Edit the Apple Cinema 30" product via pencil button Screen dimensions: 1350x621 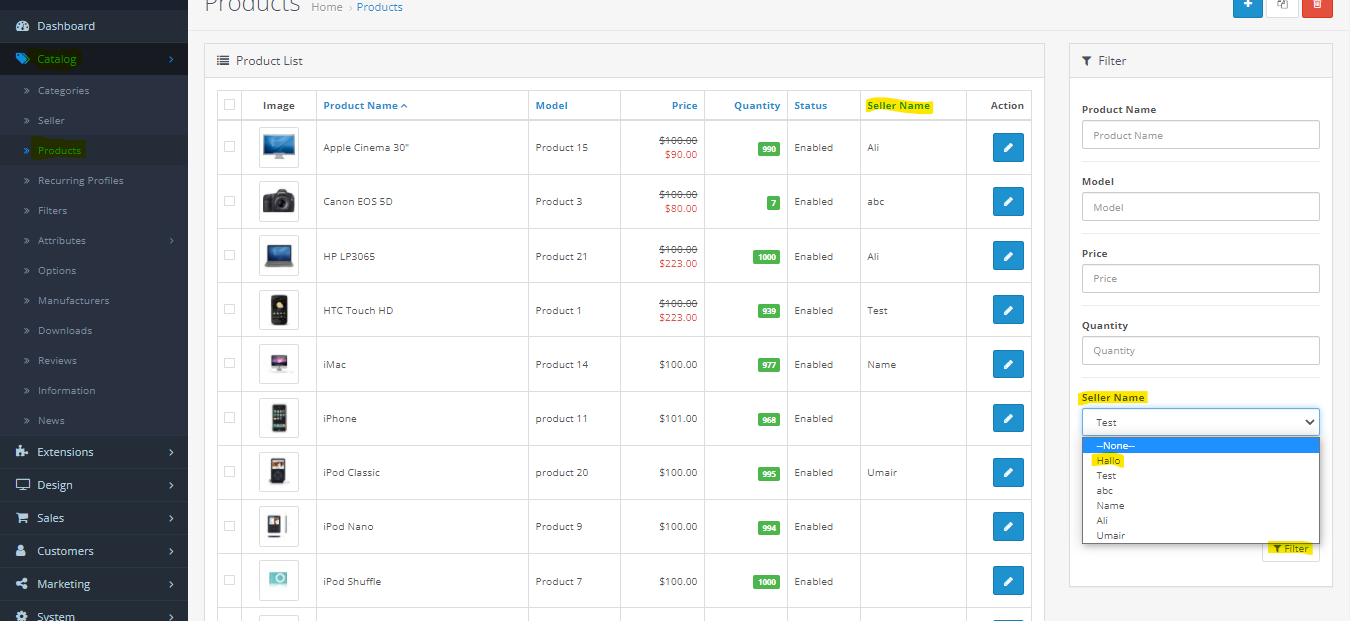(1008, 148)
